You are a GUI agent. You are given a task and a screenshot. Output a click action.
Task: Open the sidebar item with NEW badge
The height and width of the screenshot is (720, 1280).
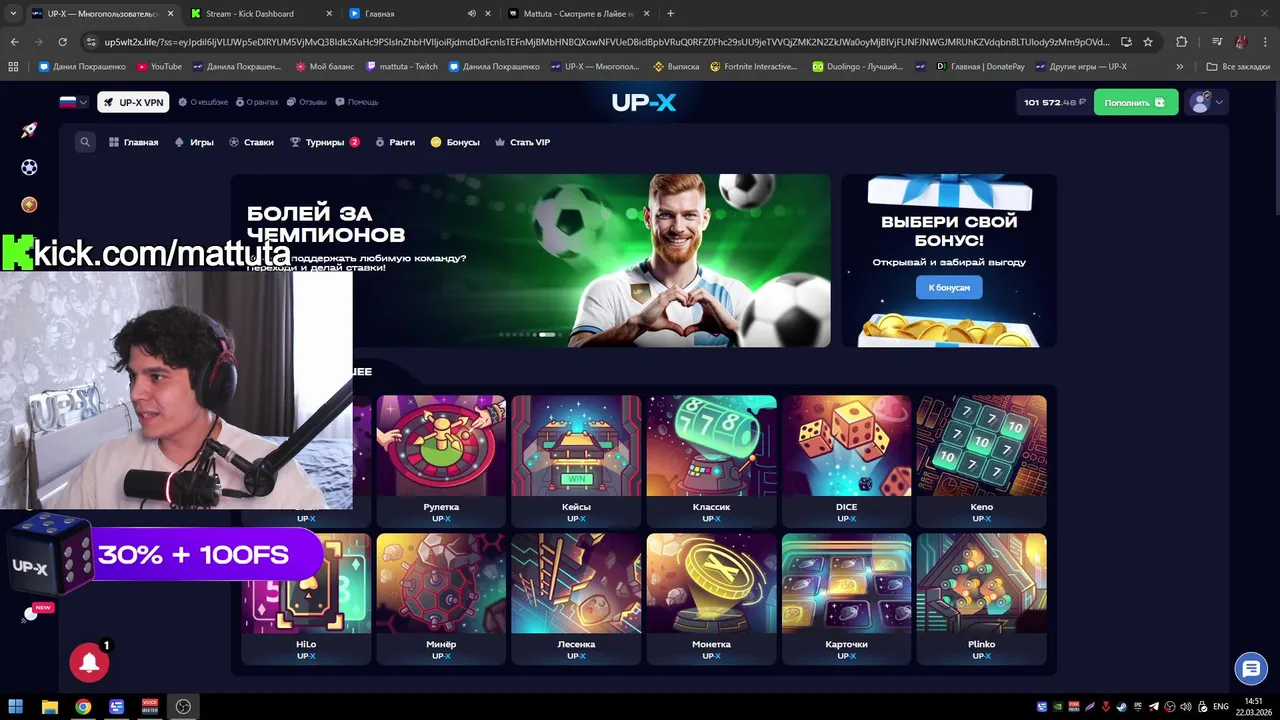pos(32,613)
